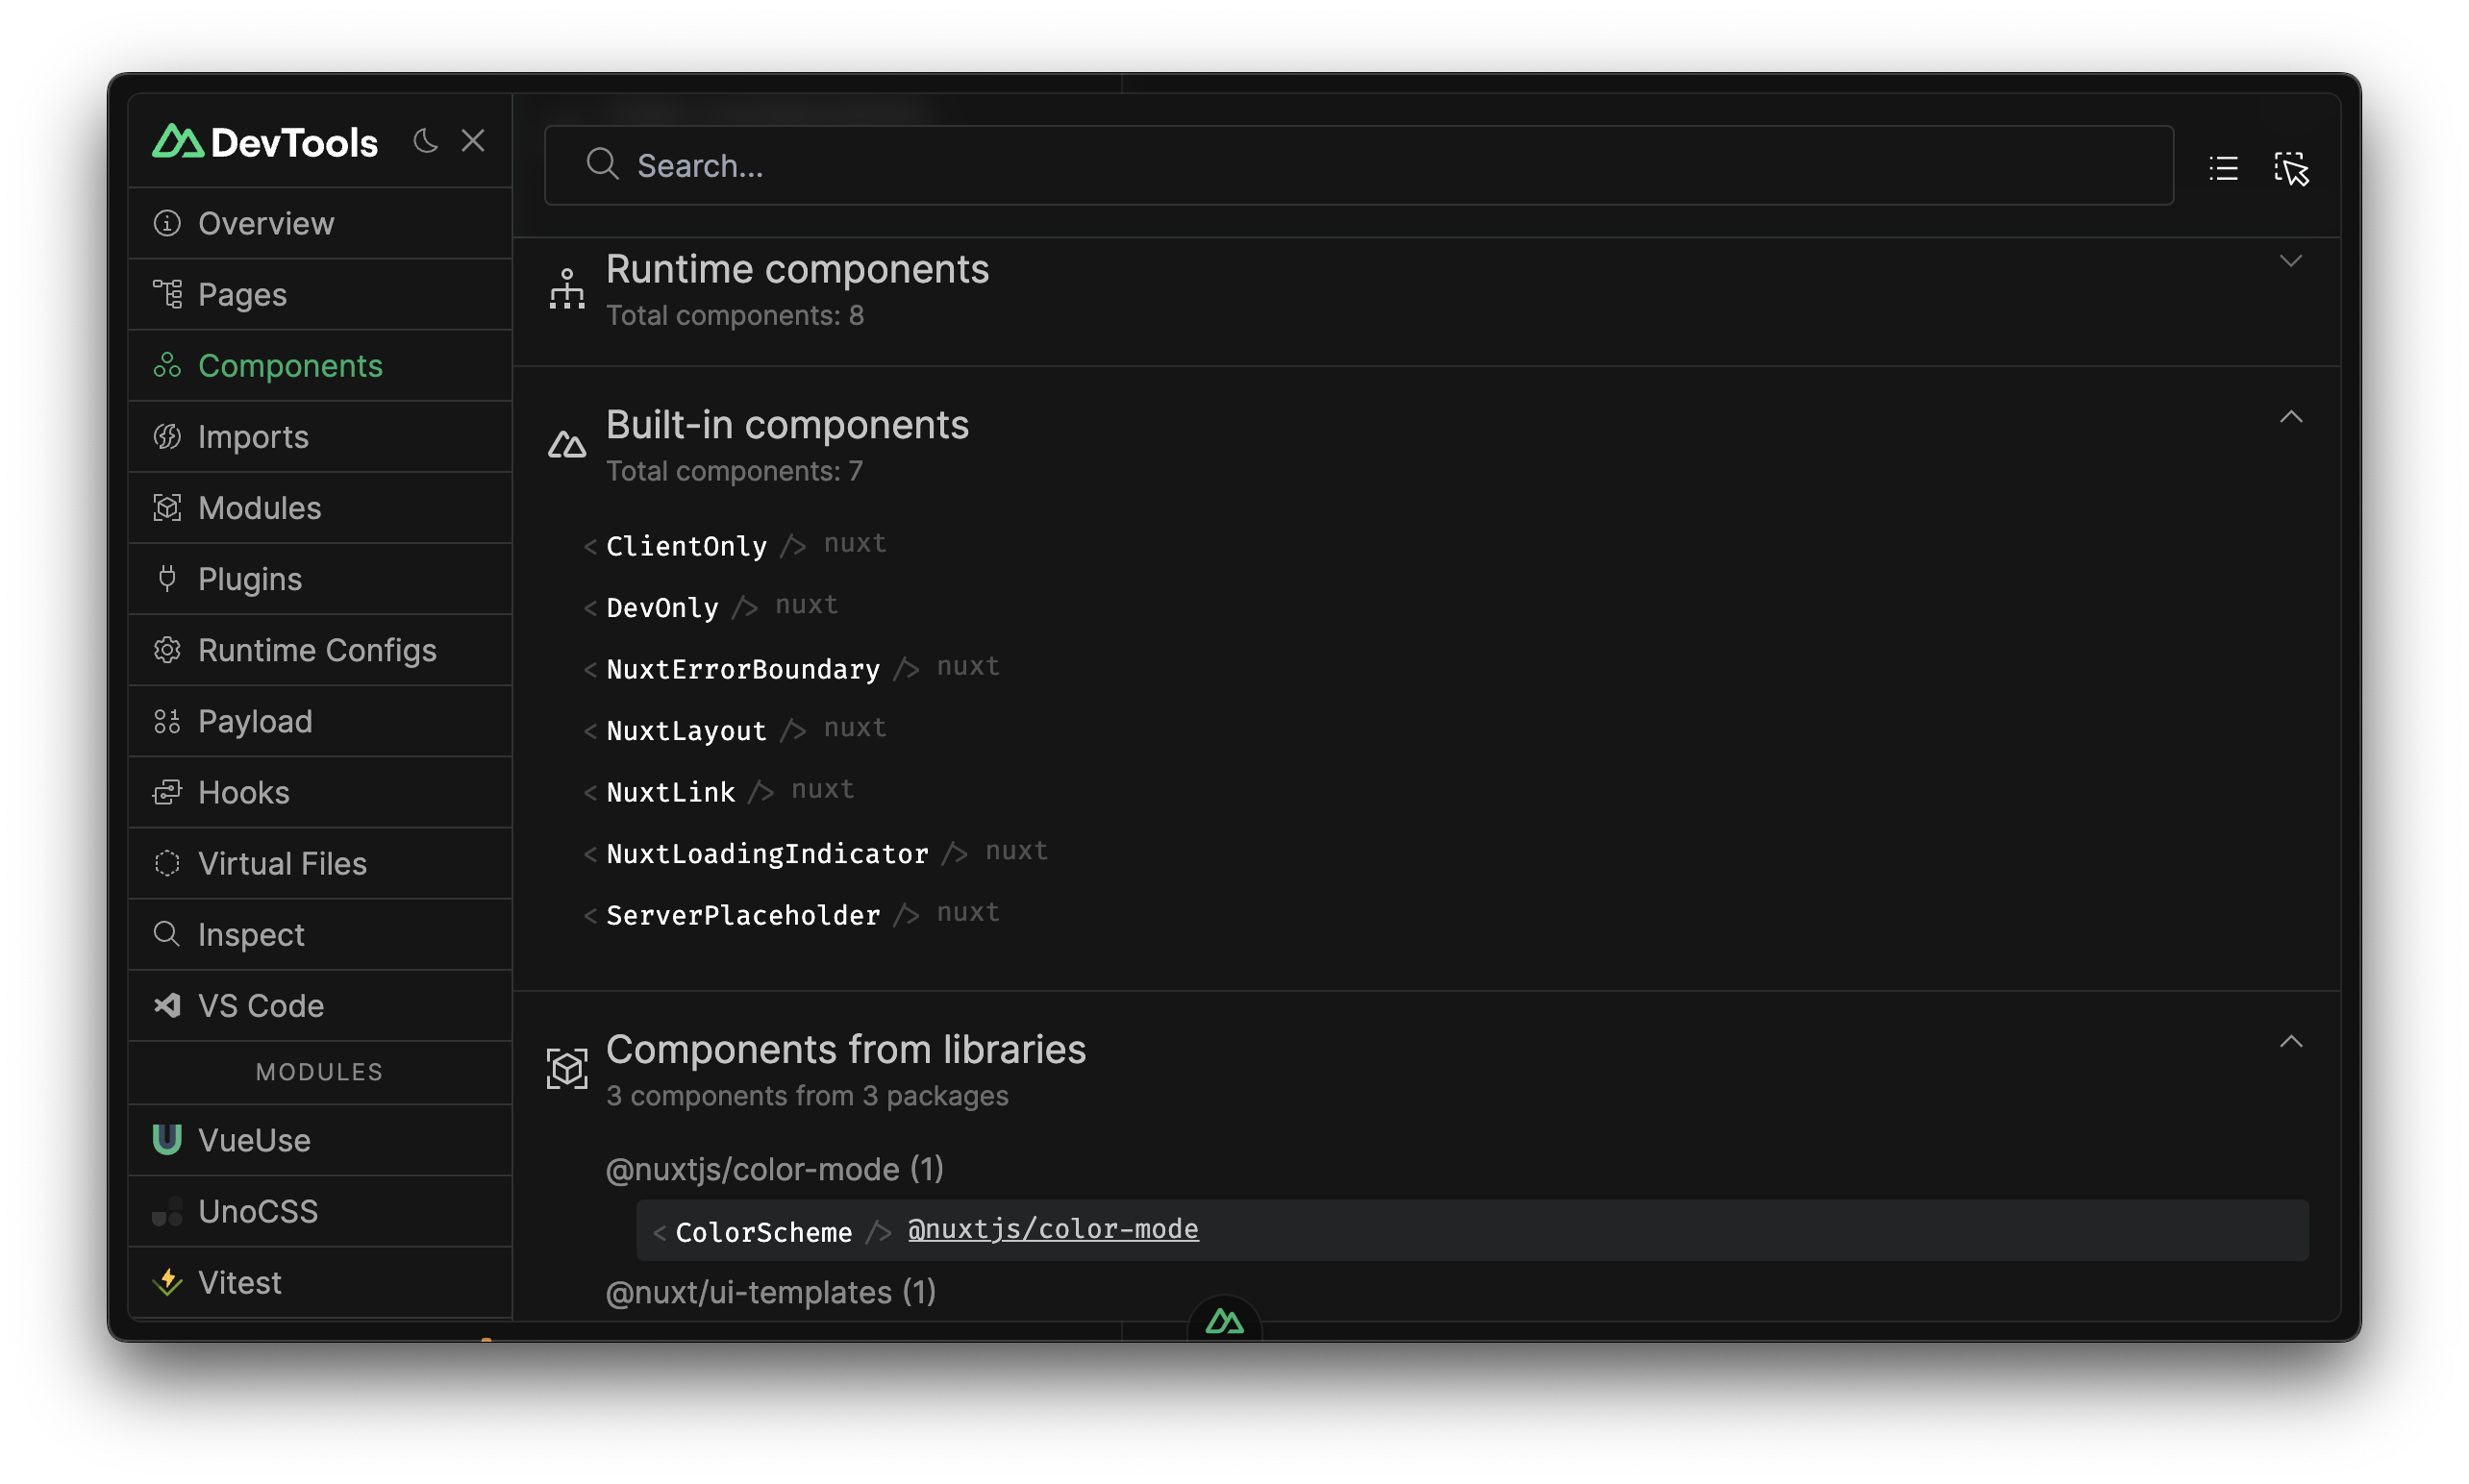Screen dimensions: 2469x1484
Task: Toggle dark mode icon in header
Action: click(x=423, y=139)
